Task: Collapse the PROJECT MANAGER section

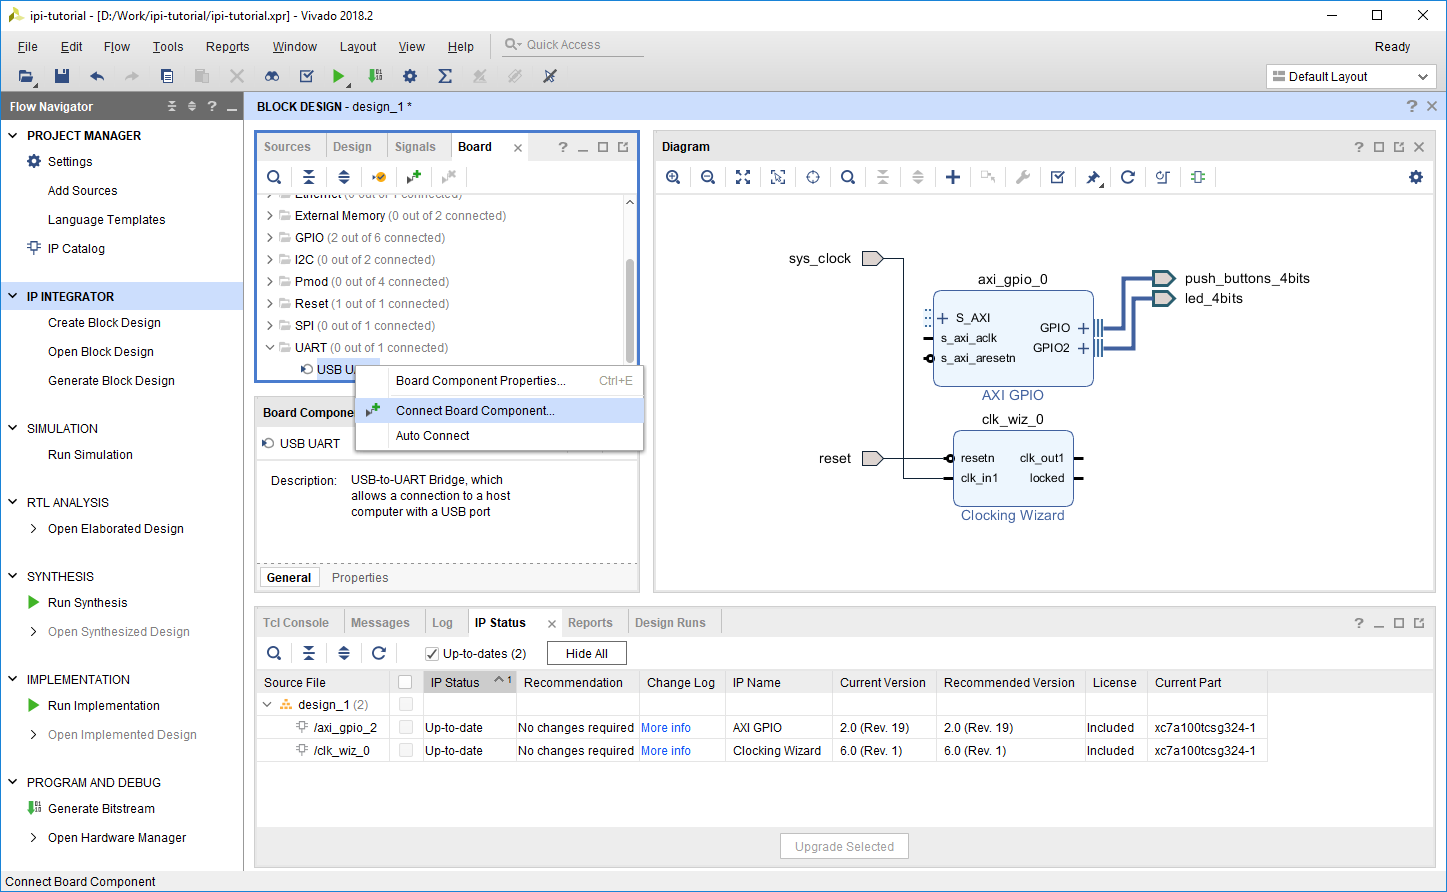Action: (x=13, y=136)
